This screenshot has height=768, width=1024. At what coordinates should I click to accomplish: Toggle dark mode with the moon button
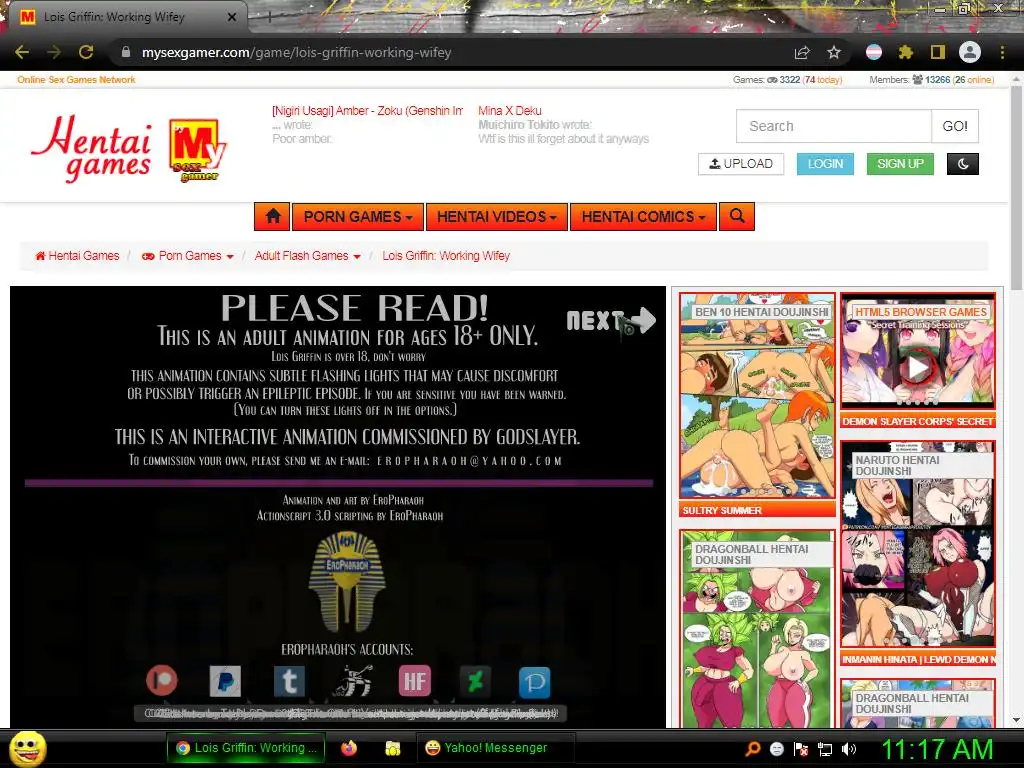click(963, 164)
